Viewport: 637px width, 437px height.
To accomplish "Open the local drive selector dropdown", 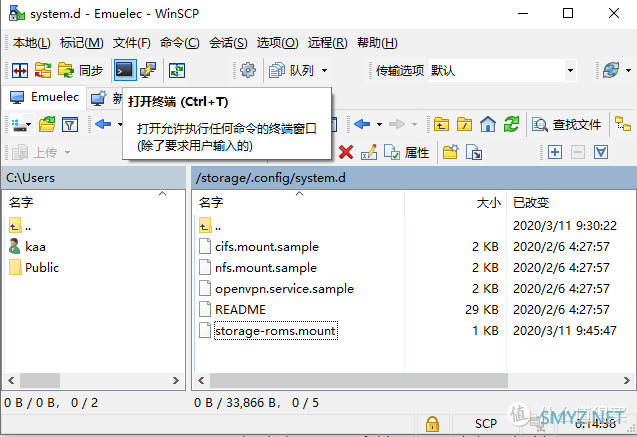I will tap(21, 125).
